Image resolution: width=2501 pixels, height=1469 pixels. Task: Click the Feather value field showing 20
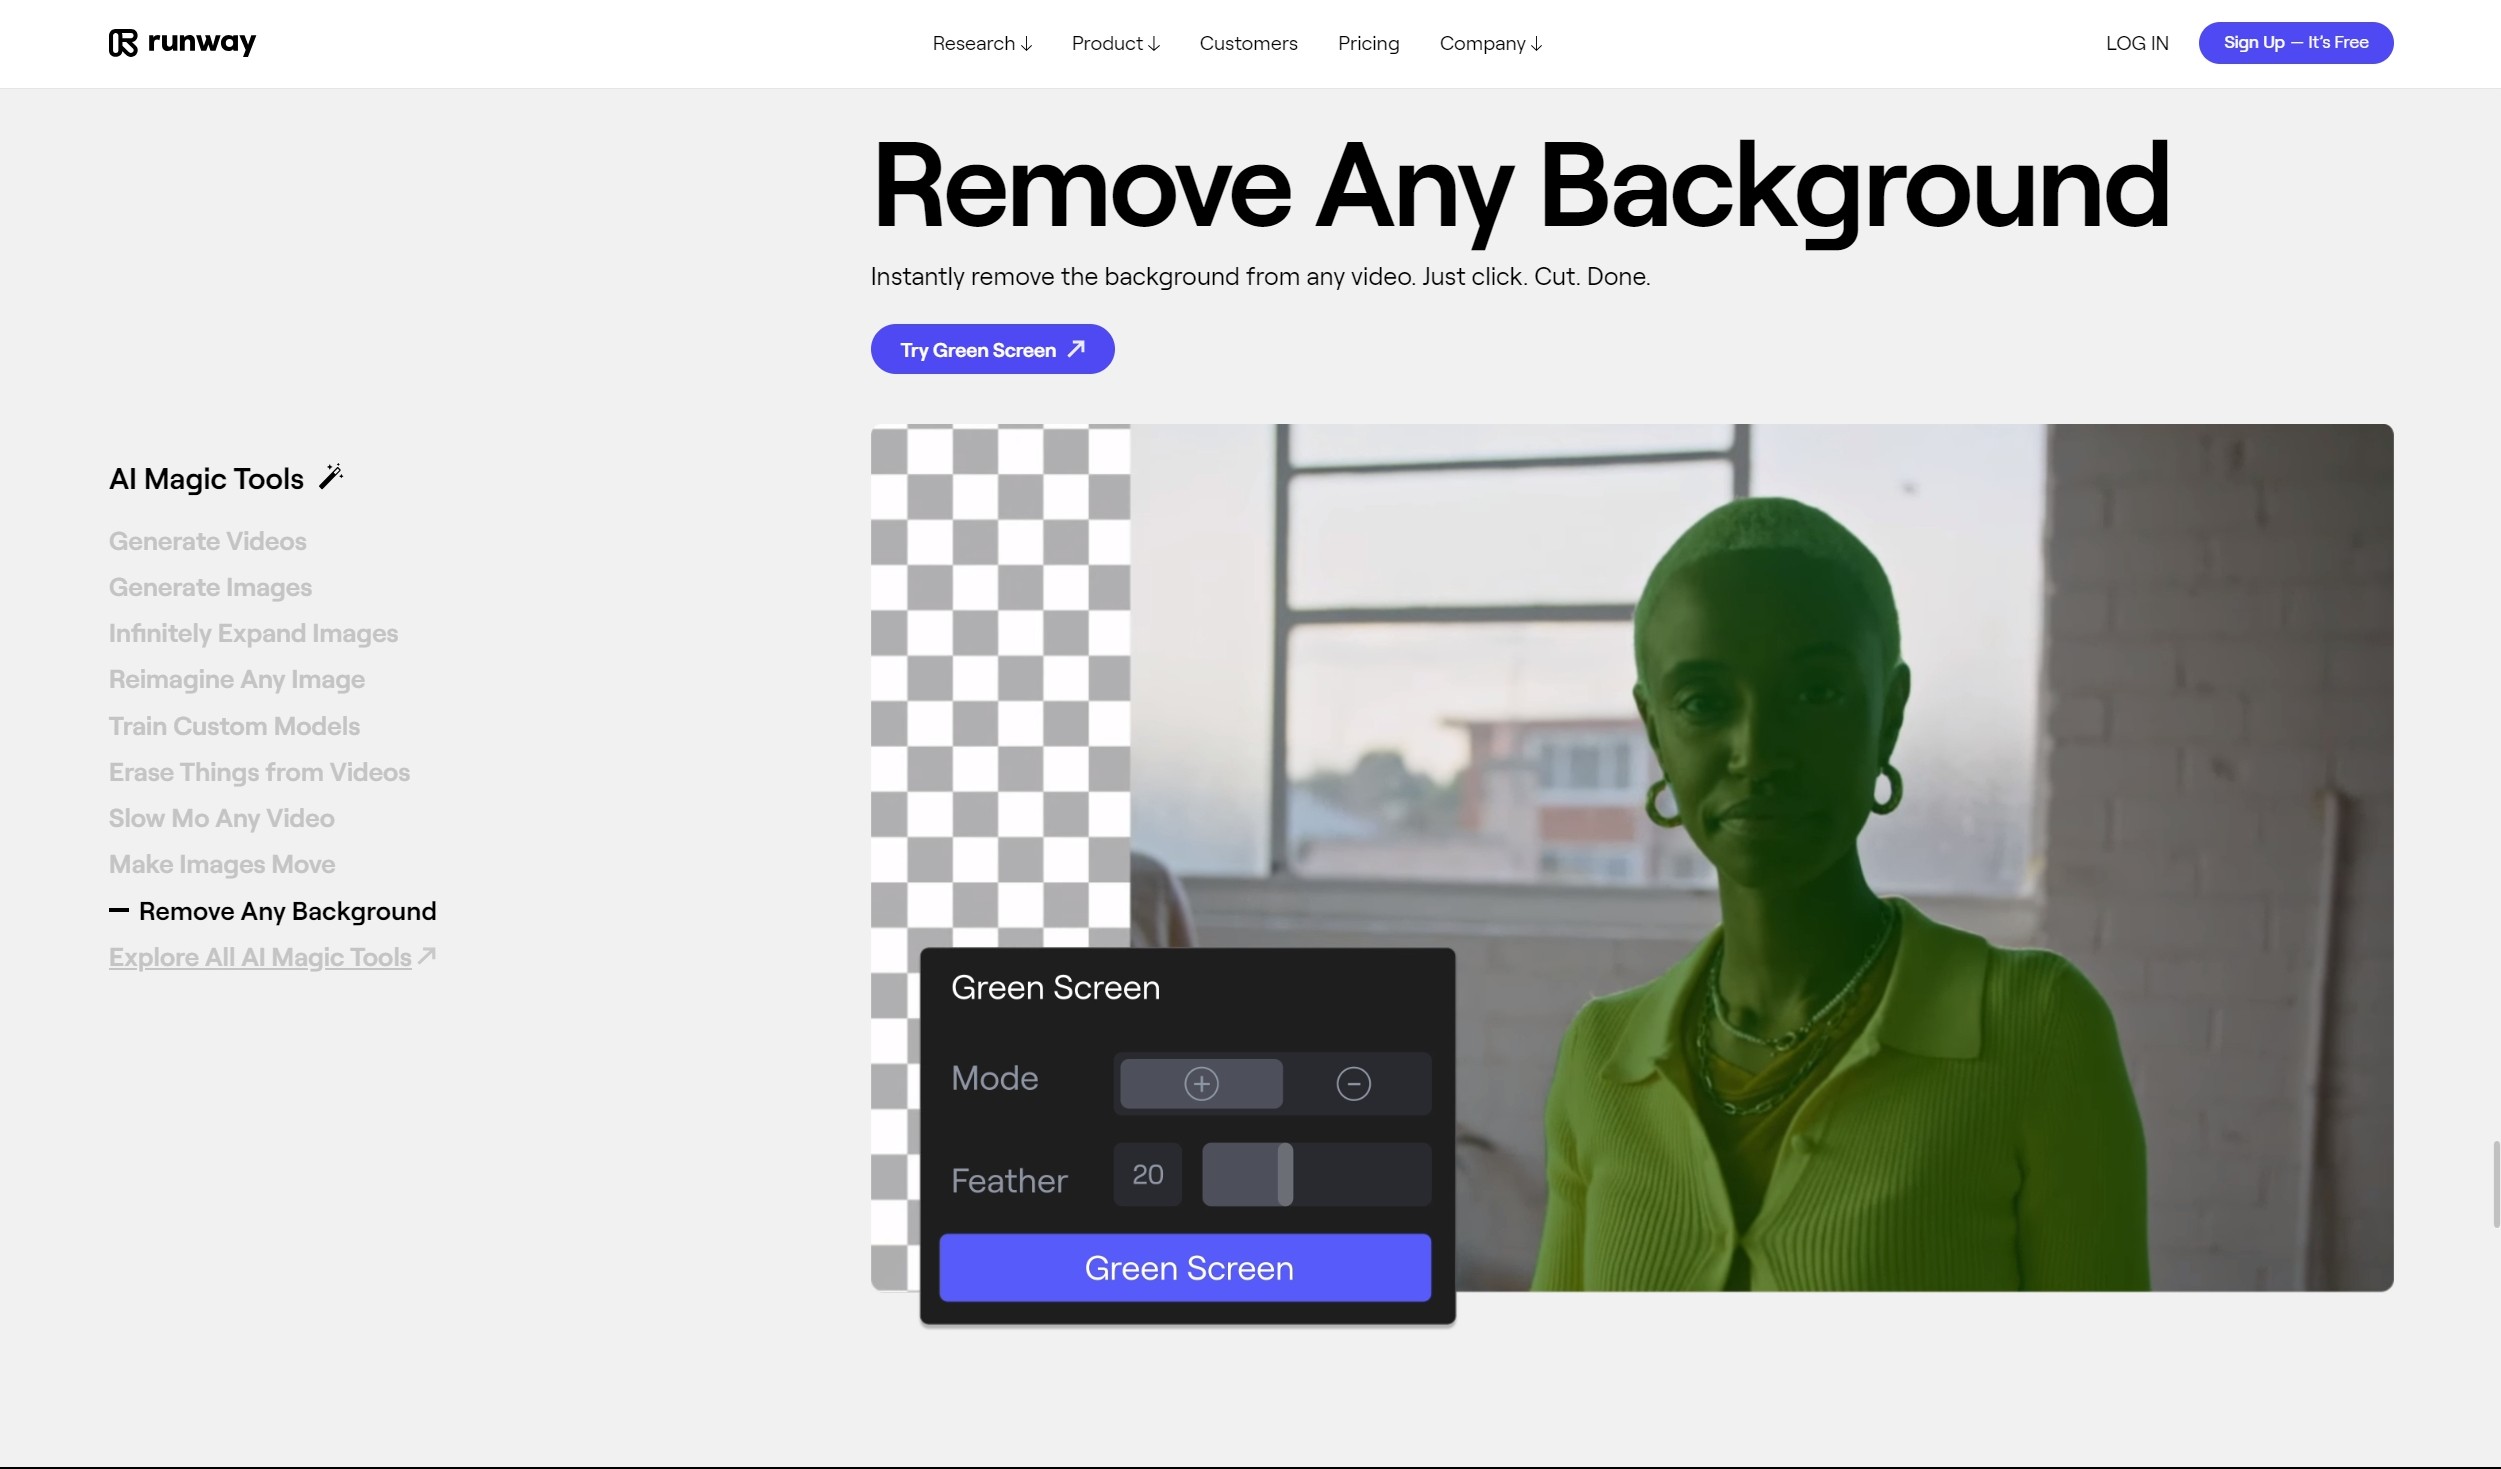click(1147, 1174)
